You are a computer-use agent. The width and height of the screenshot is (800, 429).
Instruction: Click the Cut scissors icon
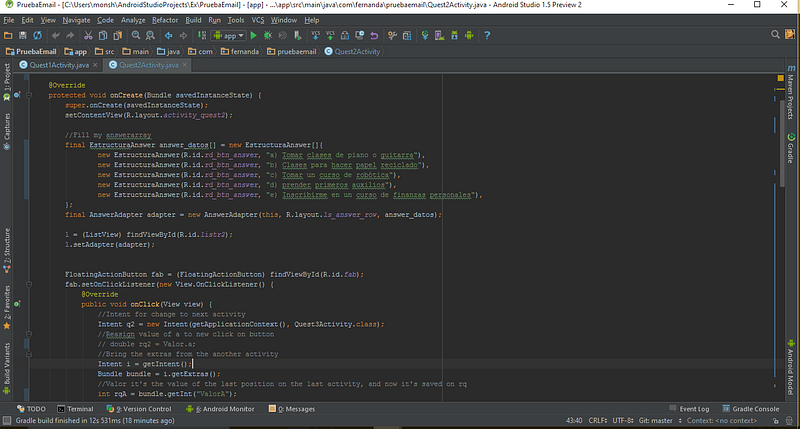pyautogui.click(x=88, y=35)
